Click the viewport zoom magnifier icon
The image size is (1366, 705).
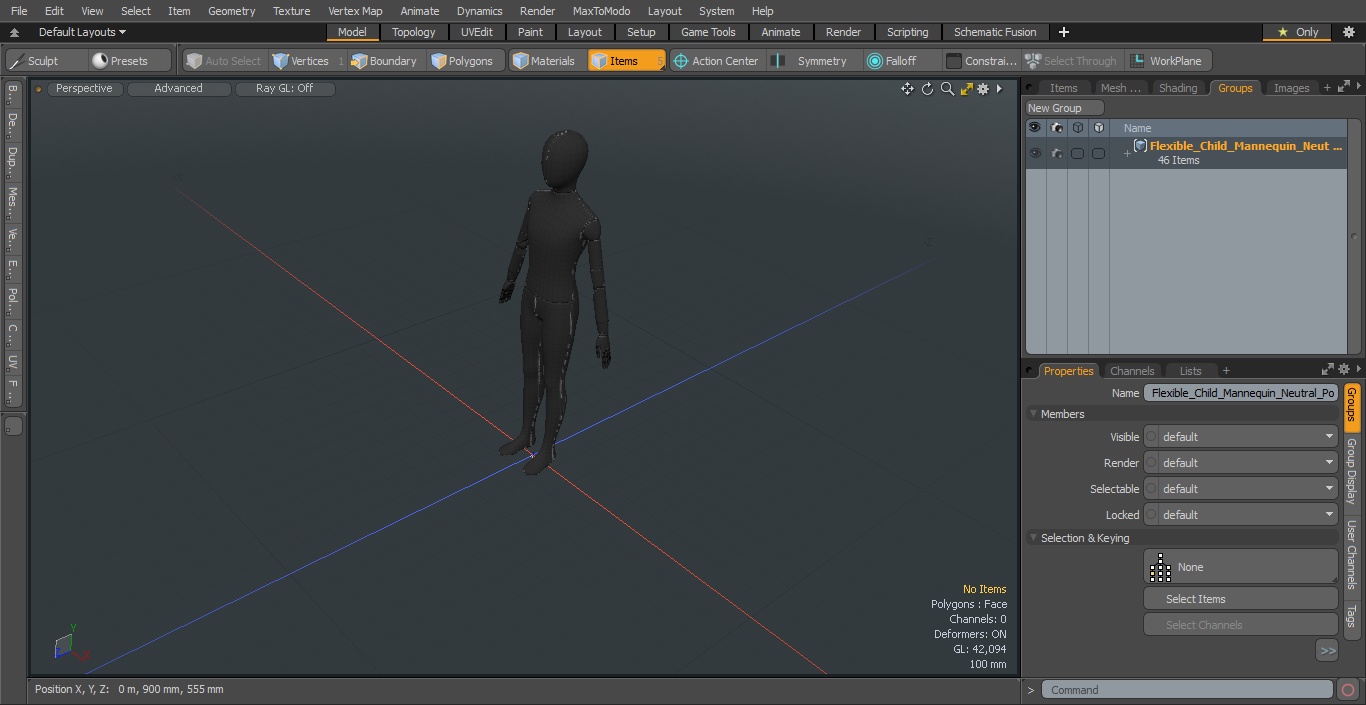947,89
